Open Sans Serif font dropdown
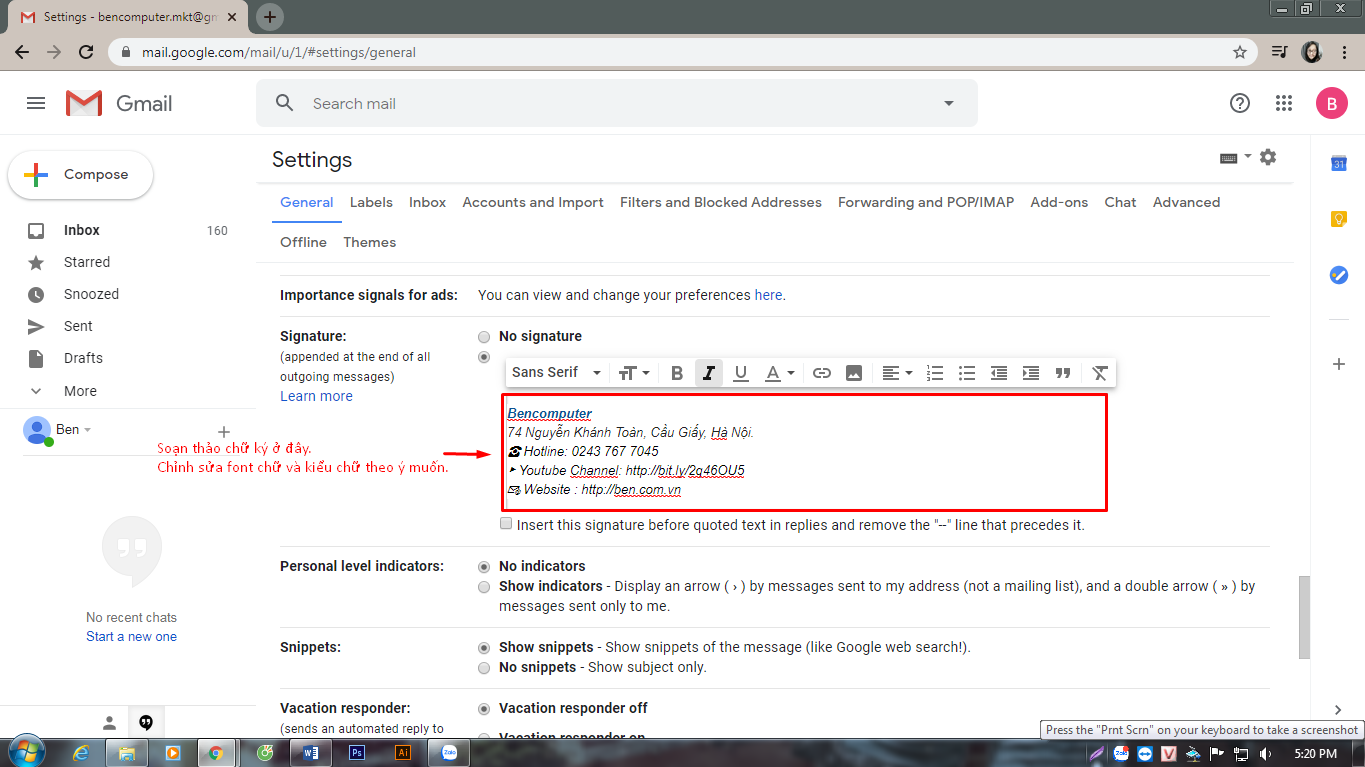The height and width of the screenshot is (767, 1365). click(556, 373)
